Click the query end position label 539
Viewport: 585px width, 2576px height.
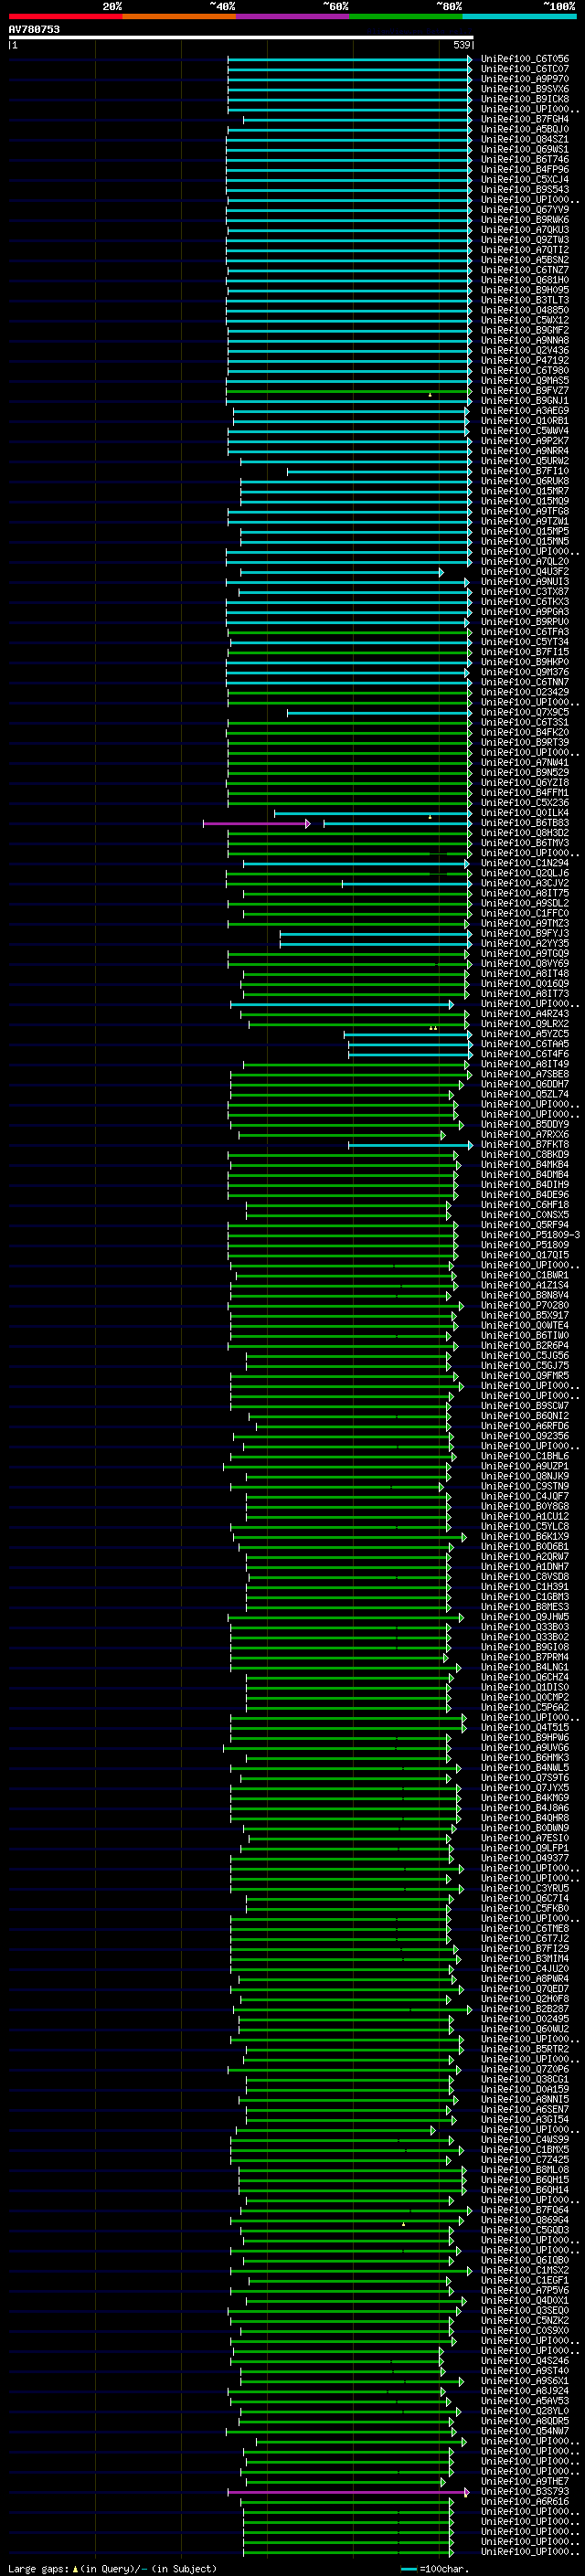pos(461,45)
